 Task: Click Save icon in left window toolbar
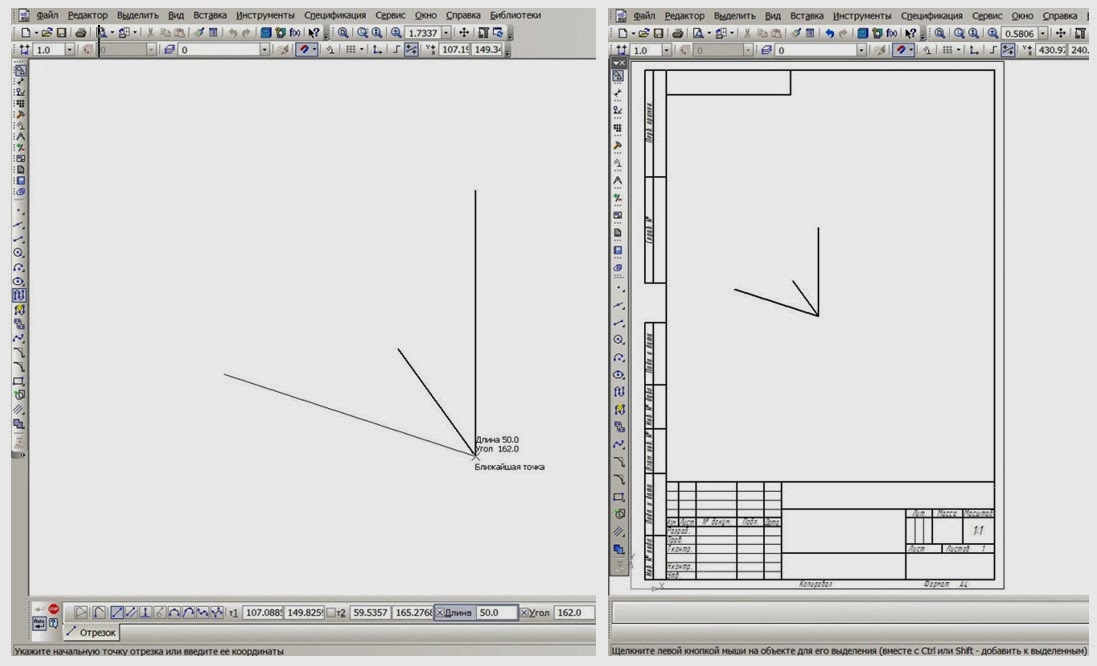click(x=62, y=32)
